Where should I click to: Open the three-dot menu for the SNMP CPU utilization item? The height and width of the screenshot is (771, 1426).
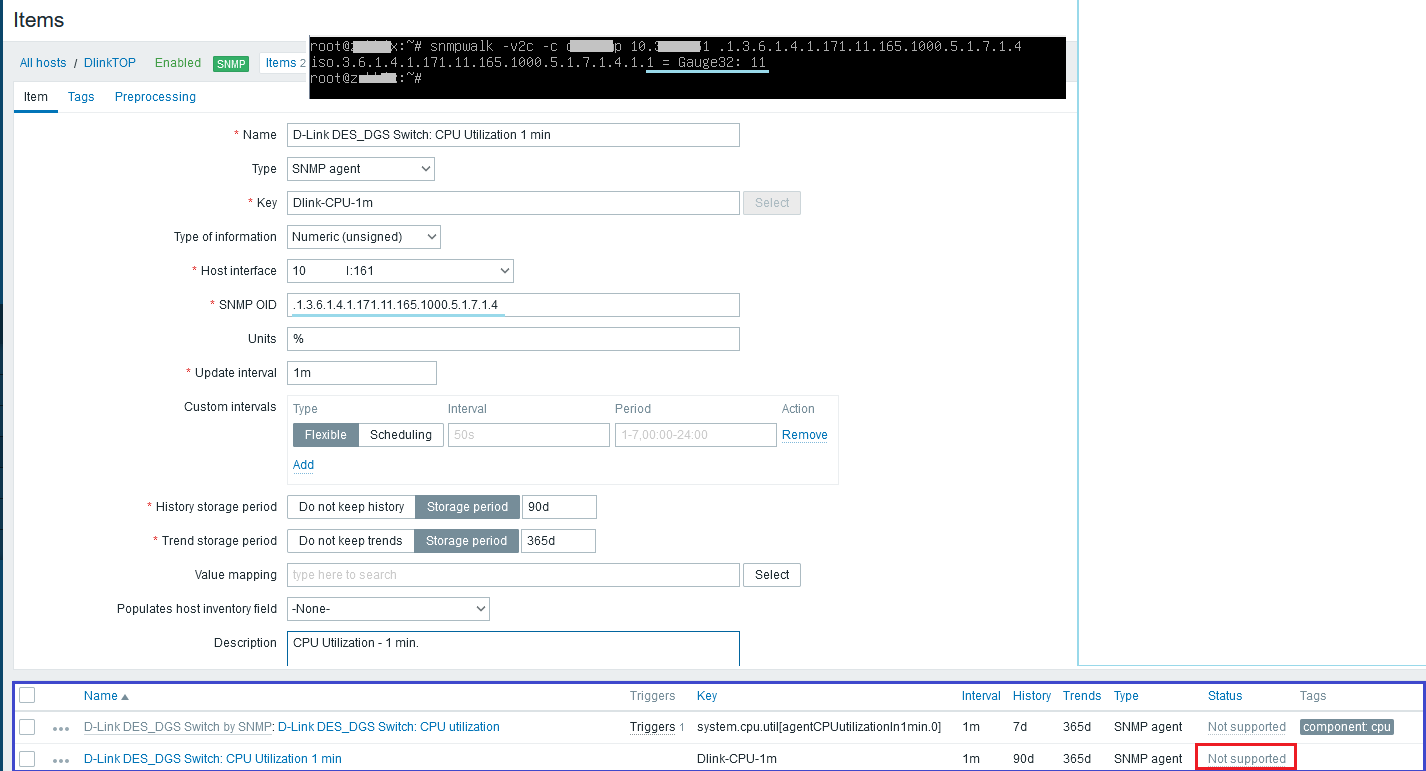click(x=60, y=727)
